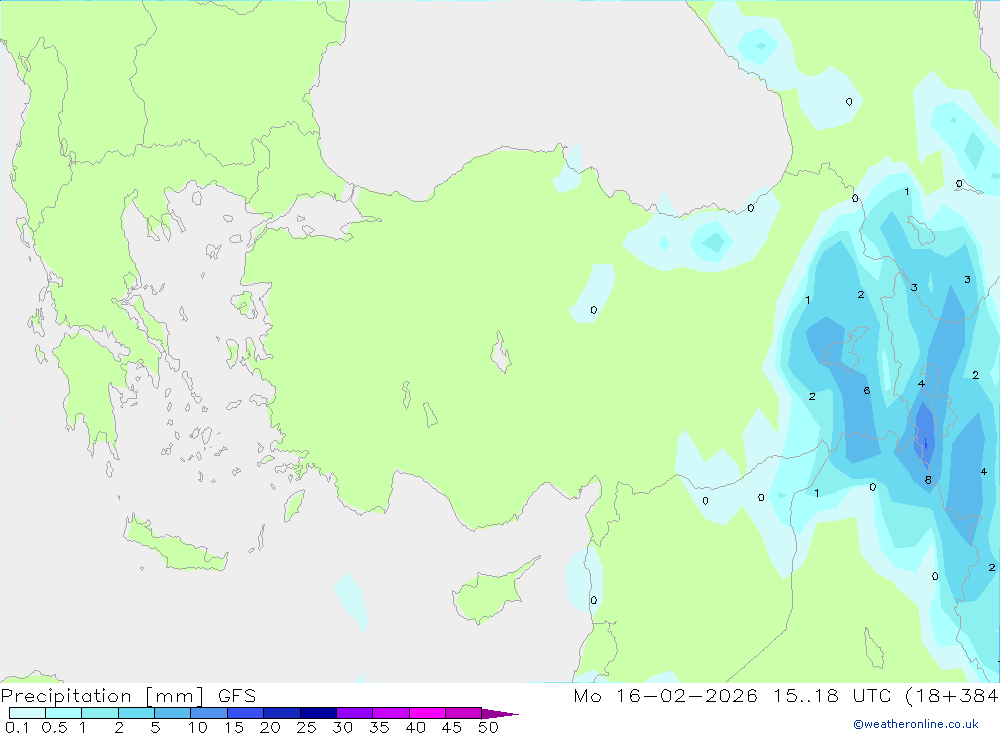Click the '15..18 UTC' time range text

tap(832, 696)
